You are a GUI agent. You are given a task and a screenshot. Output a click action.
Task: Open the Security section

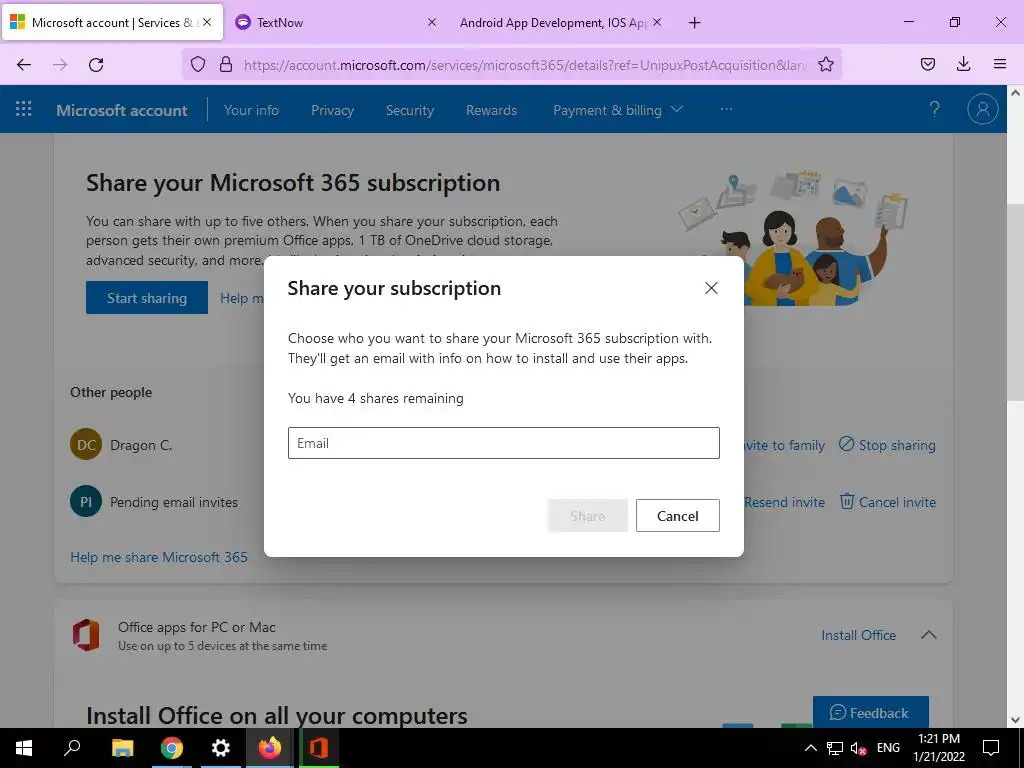[409, 110]
